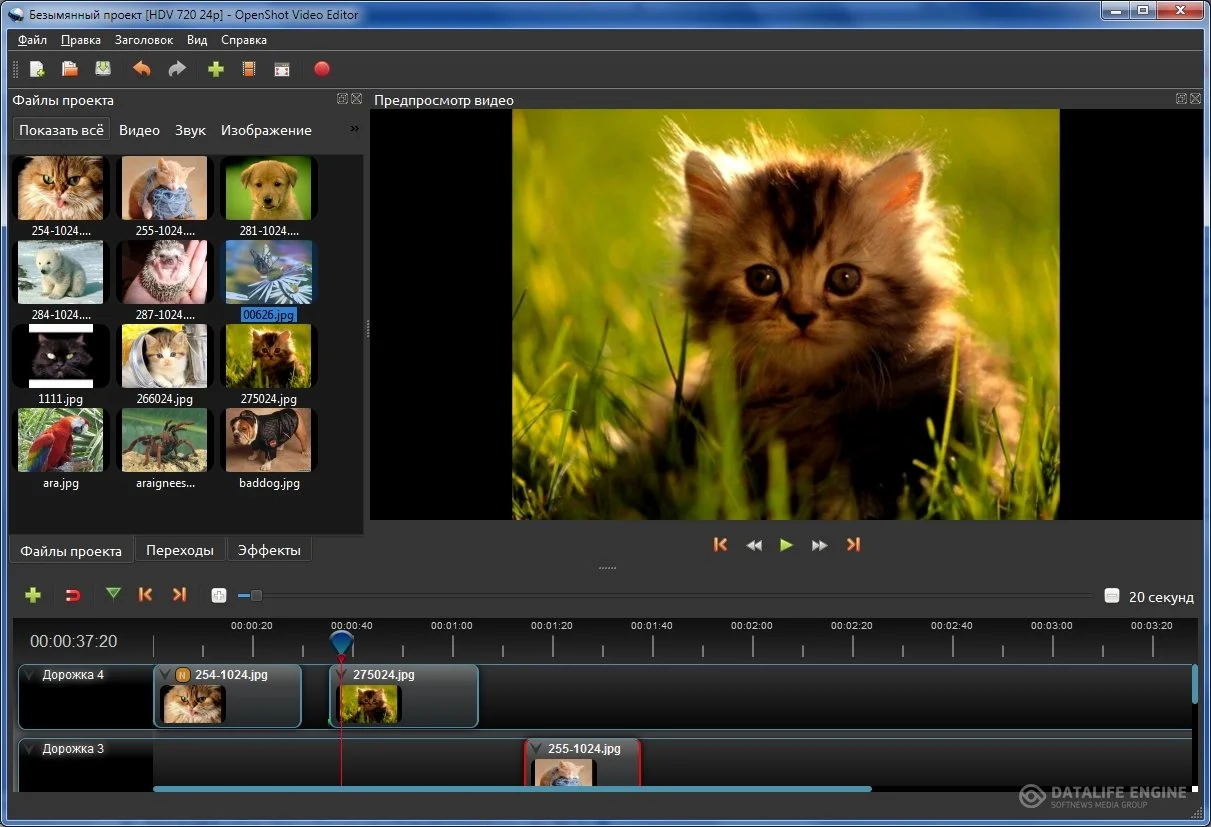Open the Дорожка 4 track menu arrow
Viewport: 1211px width, 827px height.
[x=29, y=675]
